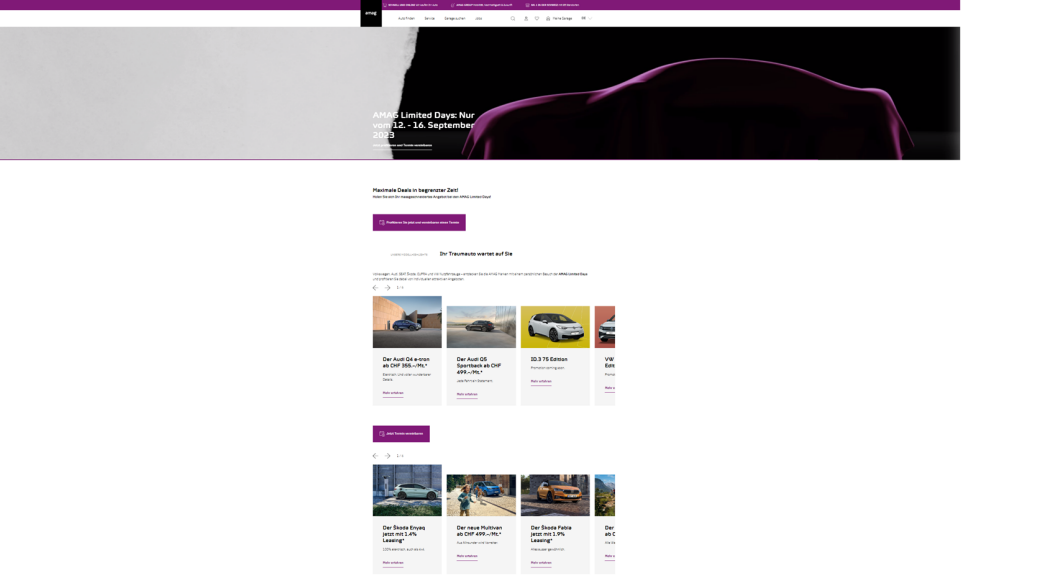The width and height of the screenshot is (1045, 588).
Task: Open the orange Škoda Fabia image
Action: click(x=555, y=495)
